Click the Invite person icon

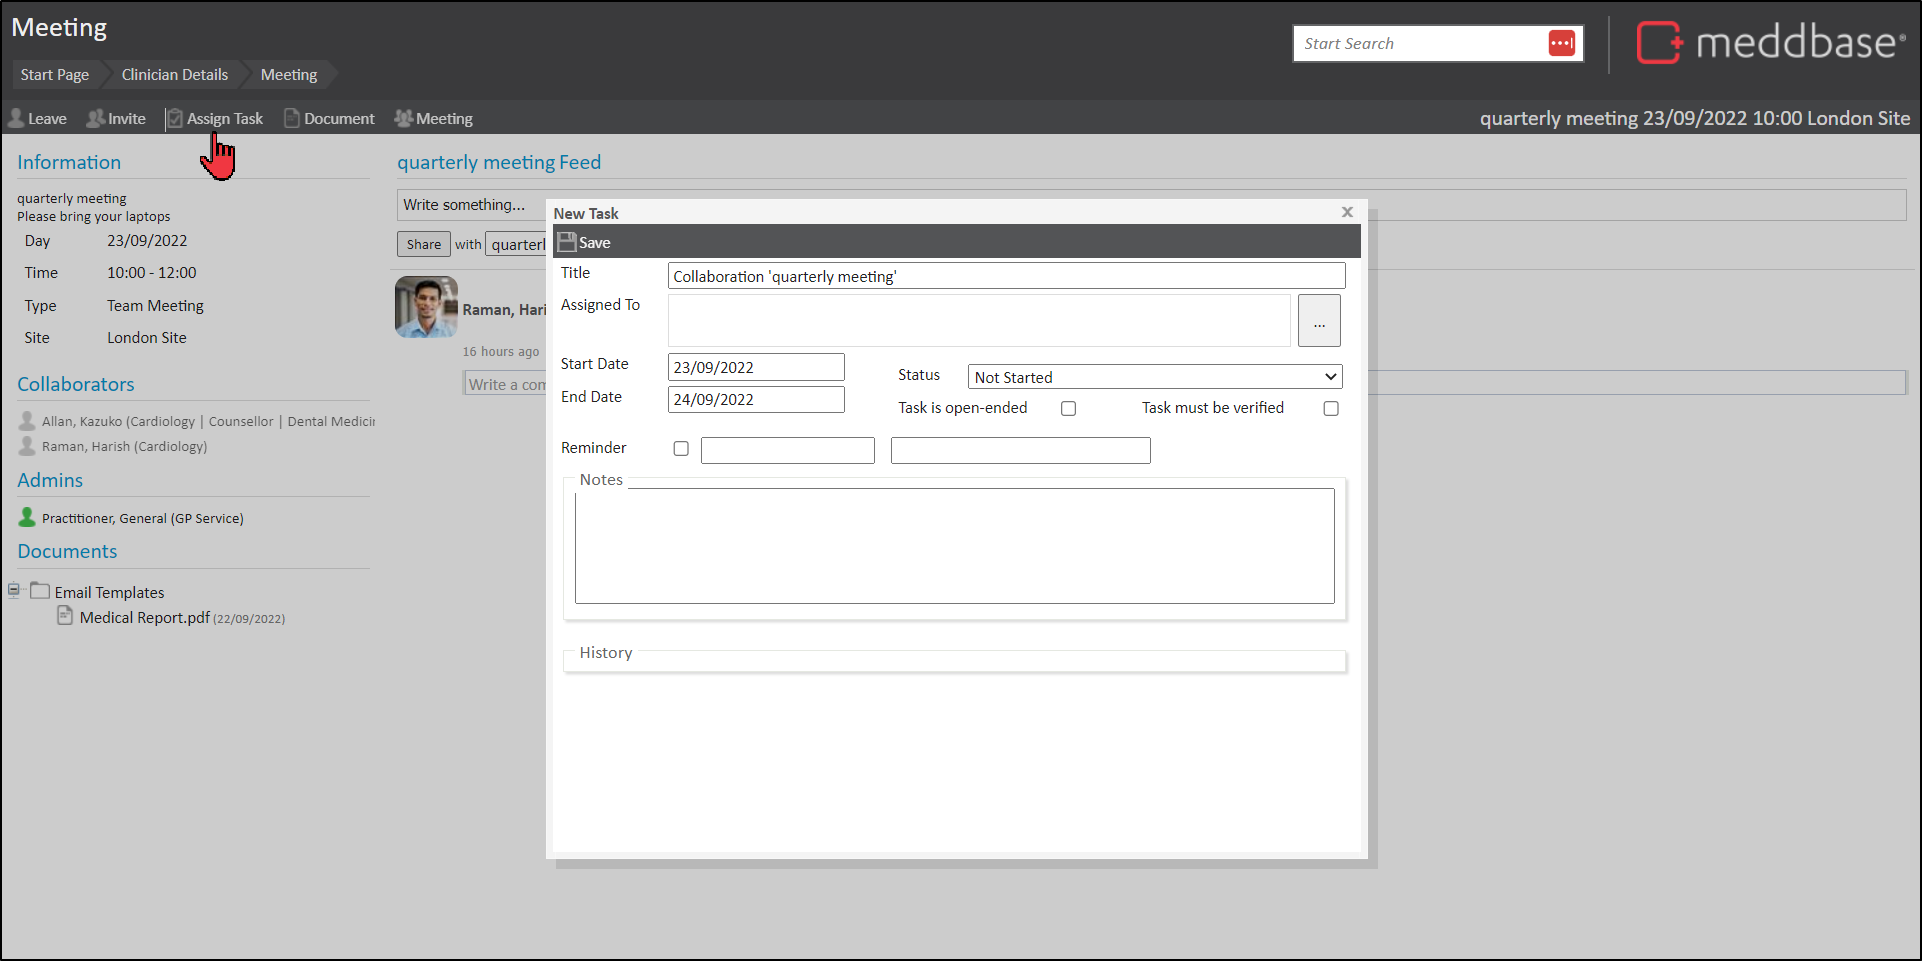pyautogui.click(x=96, y=118)
